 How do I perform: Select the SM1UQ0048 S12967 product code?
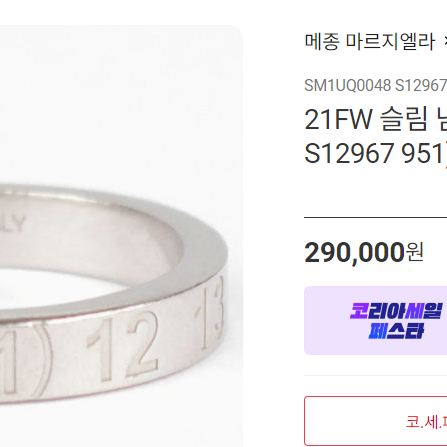point(375,86)
